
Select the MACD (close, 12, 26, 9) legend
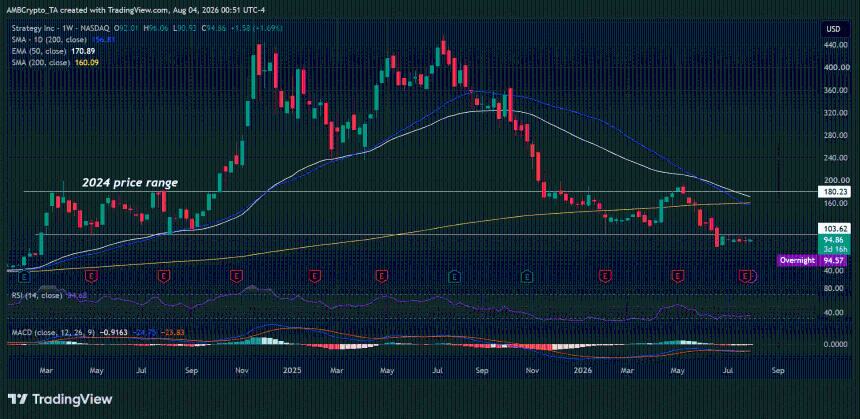coord(54,332)
